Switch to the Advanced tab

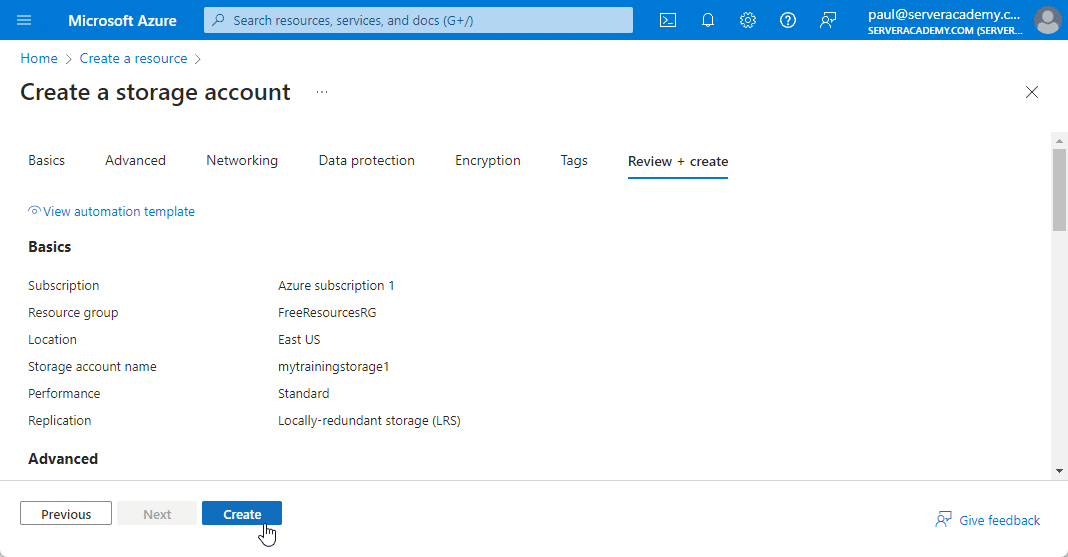(x=135, y=160)
